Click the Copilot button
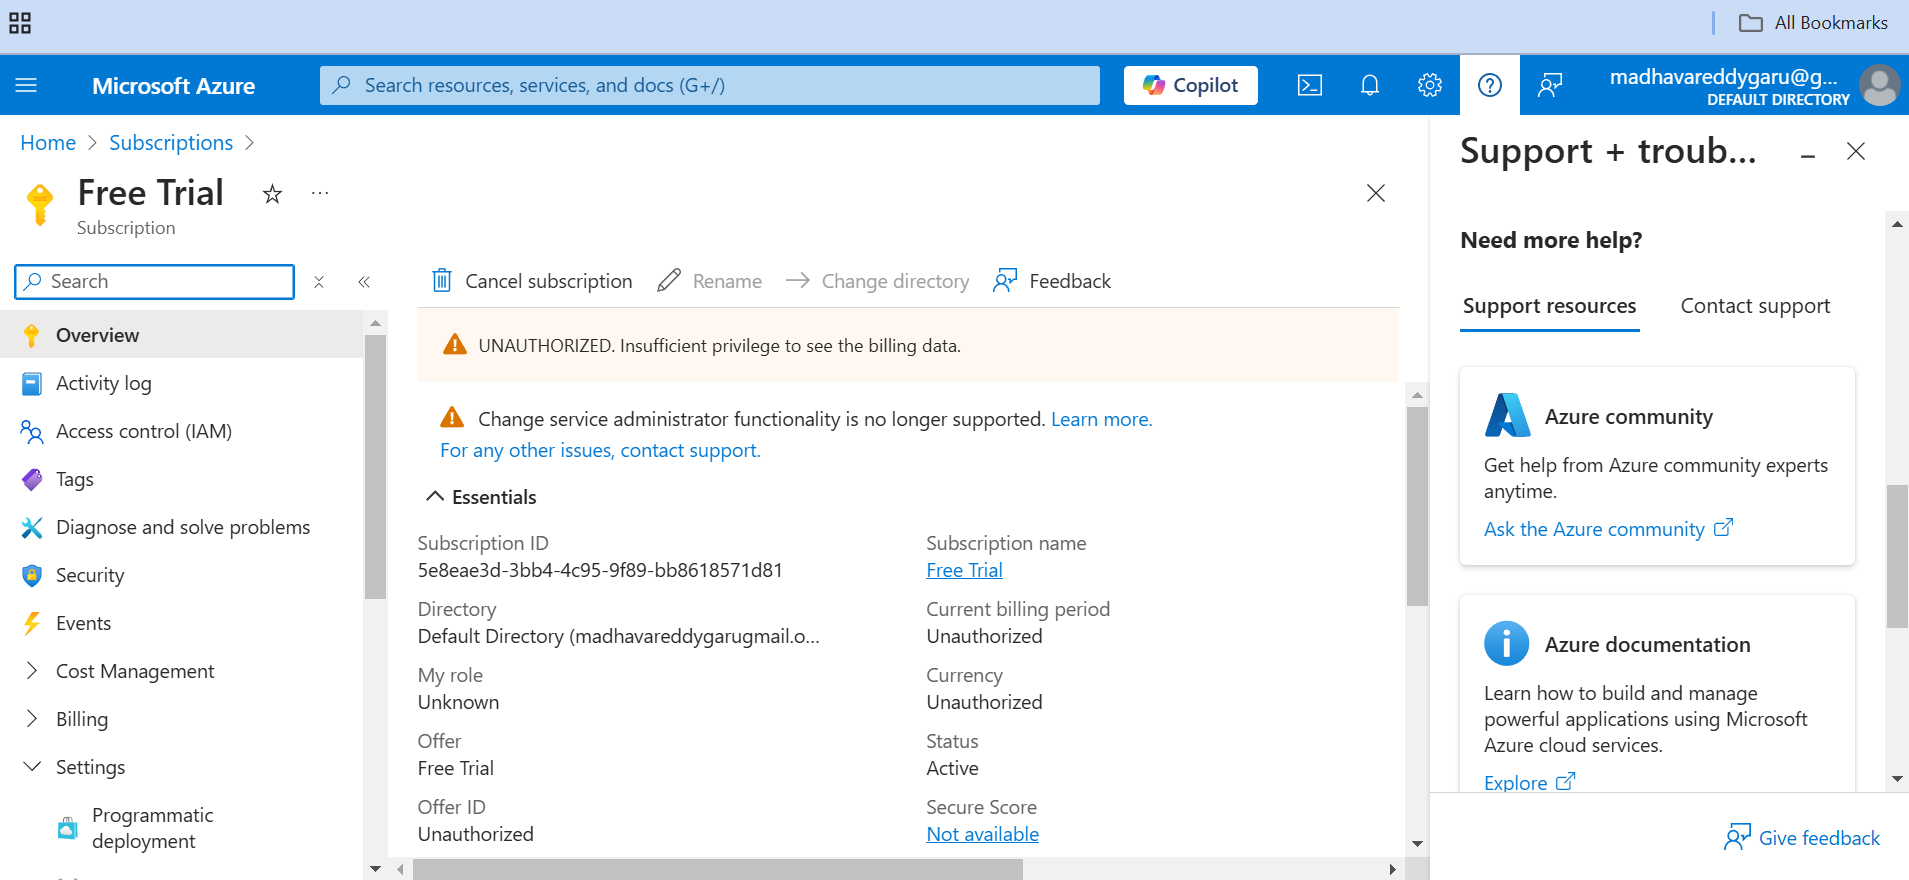The image size is (1909, 880). click(1191, 85)
